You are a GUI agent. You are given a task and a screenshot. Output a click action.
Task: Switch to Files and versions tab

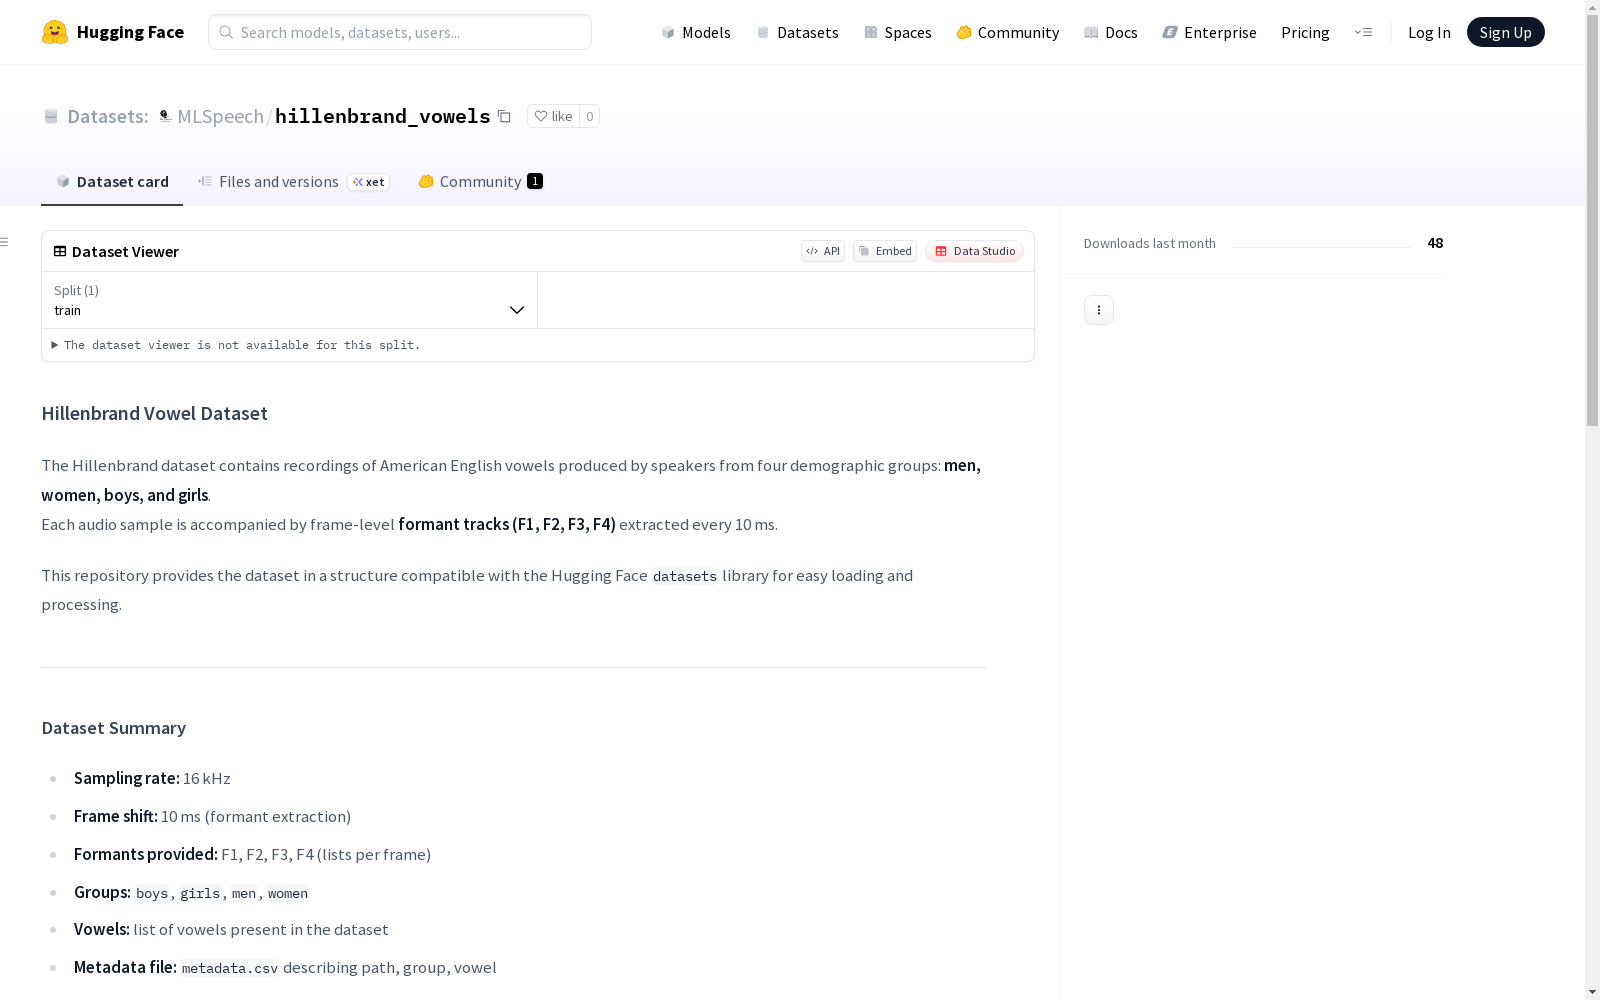293,181
